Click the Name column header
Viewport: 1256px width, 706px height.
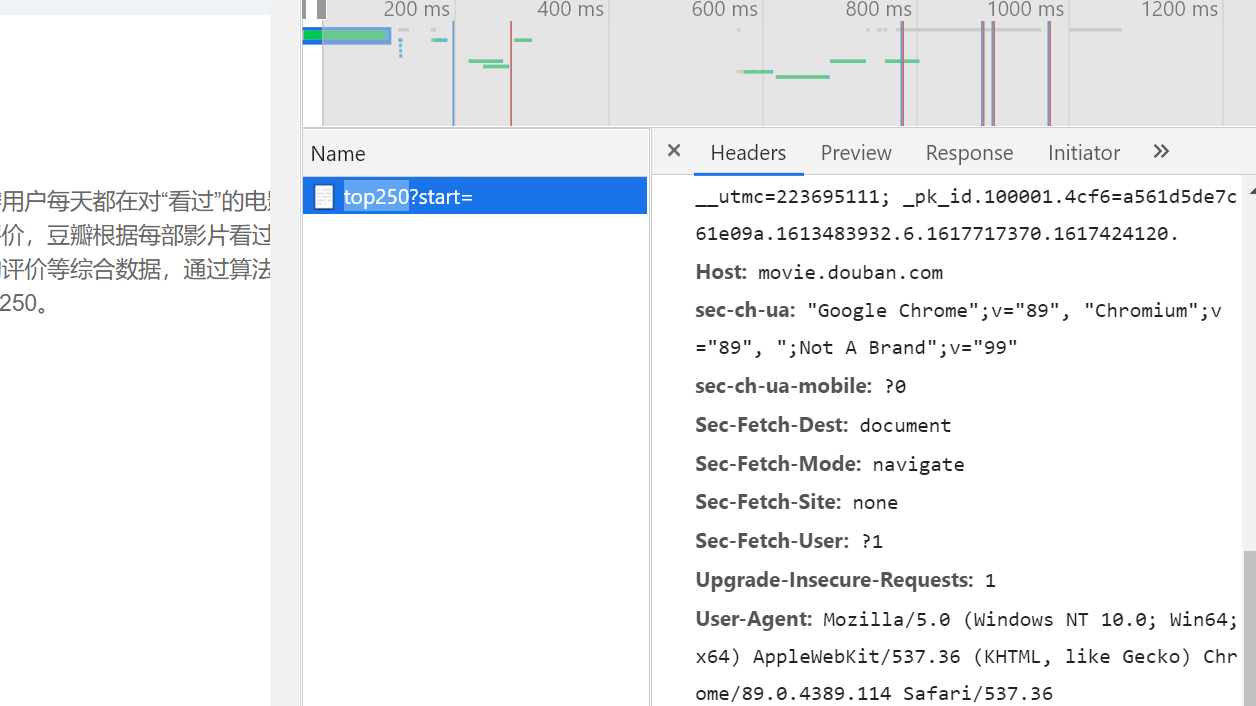(x=338, y=154)
